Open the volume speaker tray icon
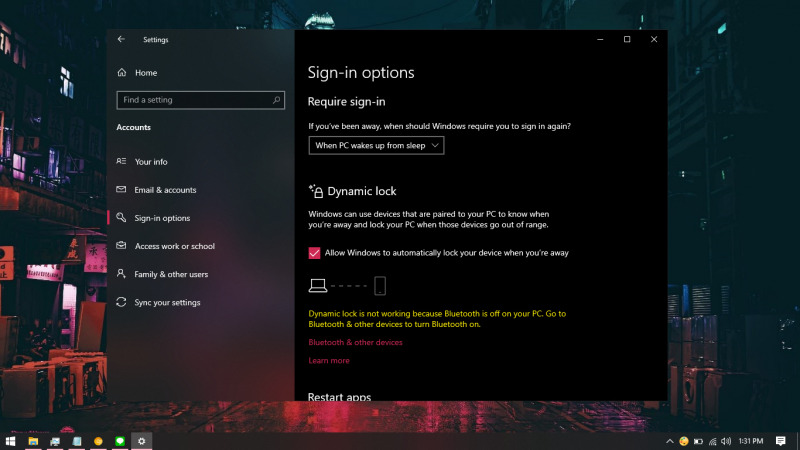Image resolution: width=800 pixels, height=450 pixels. [726, 441]
